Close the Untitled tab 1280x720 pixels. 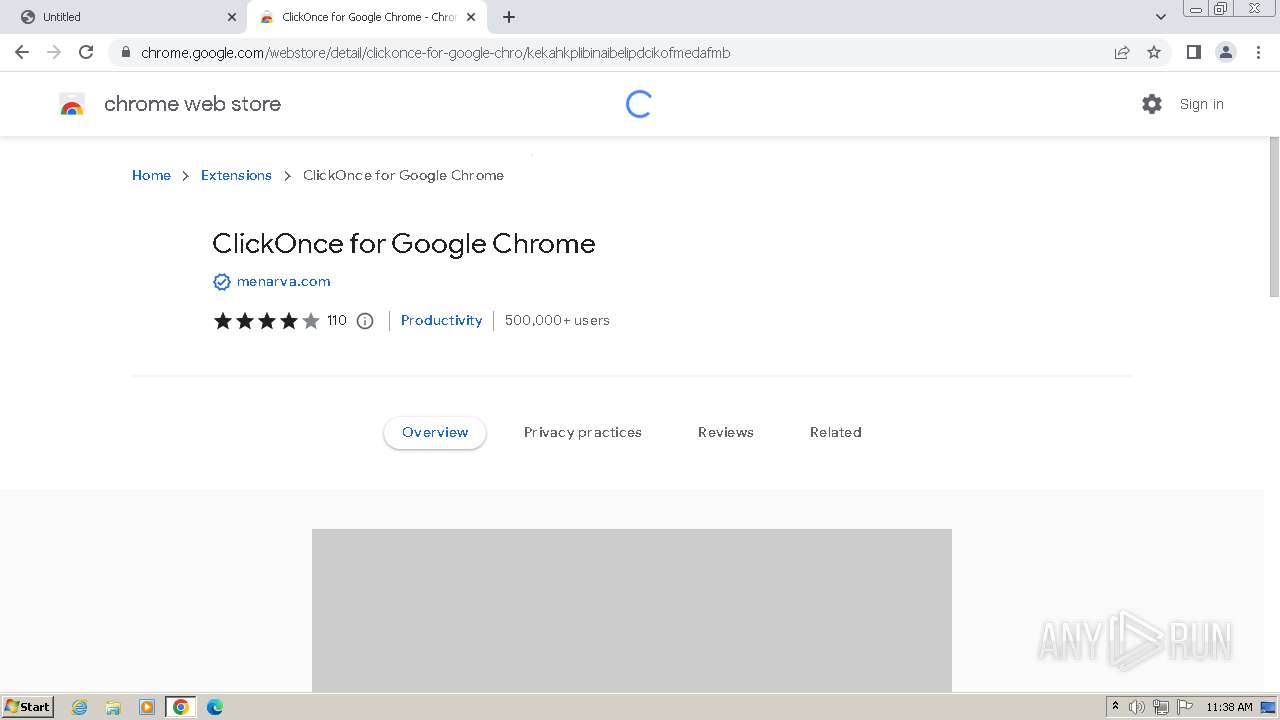tap(232, 17)
